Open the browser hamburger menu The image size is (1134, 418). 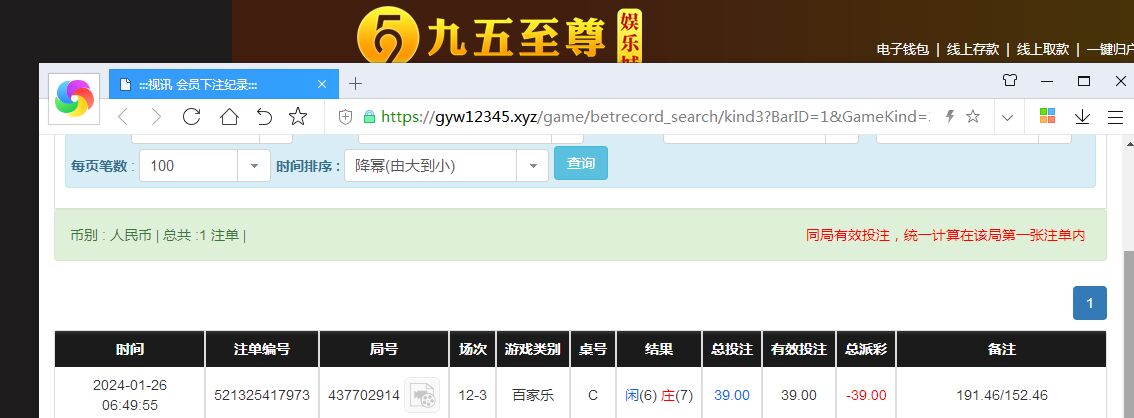[x=1116, y=116]
